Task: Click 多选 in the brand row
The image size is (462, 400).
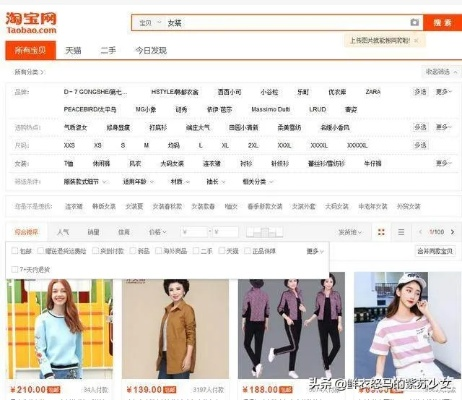Action: (x=420, y=92)
